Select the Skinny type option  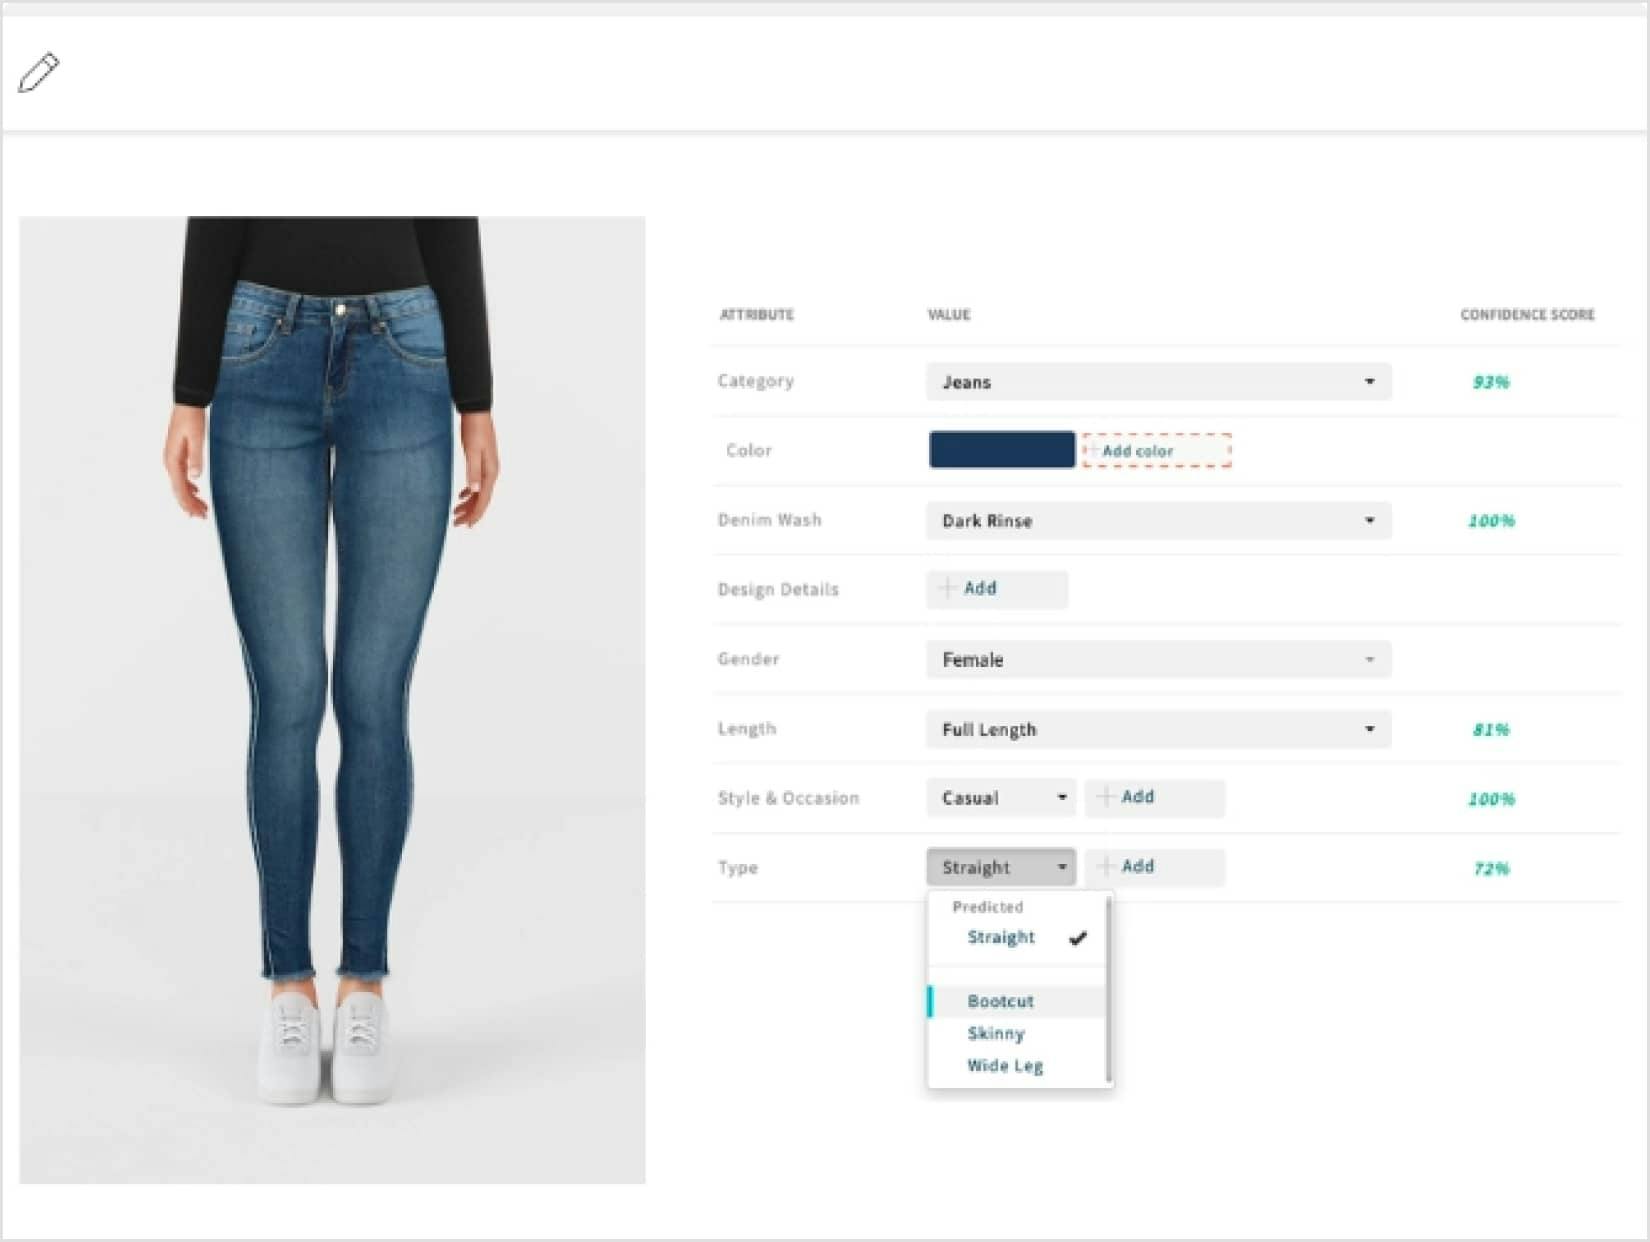tap(996, 1033)
